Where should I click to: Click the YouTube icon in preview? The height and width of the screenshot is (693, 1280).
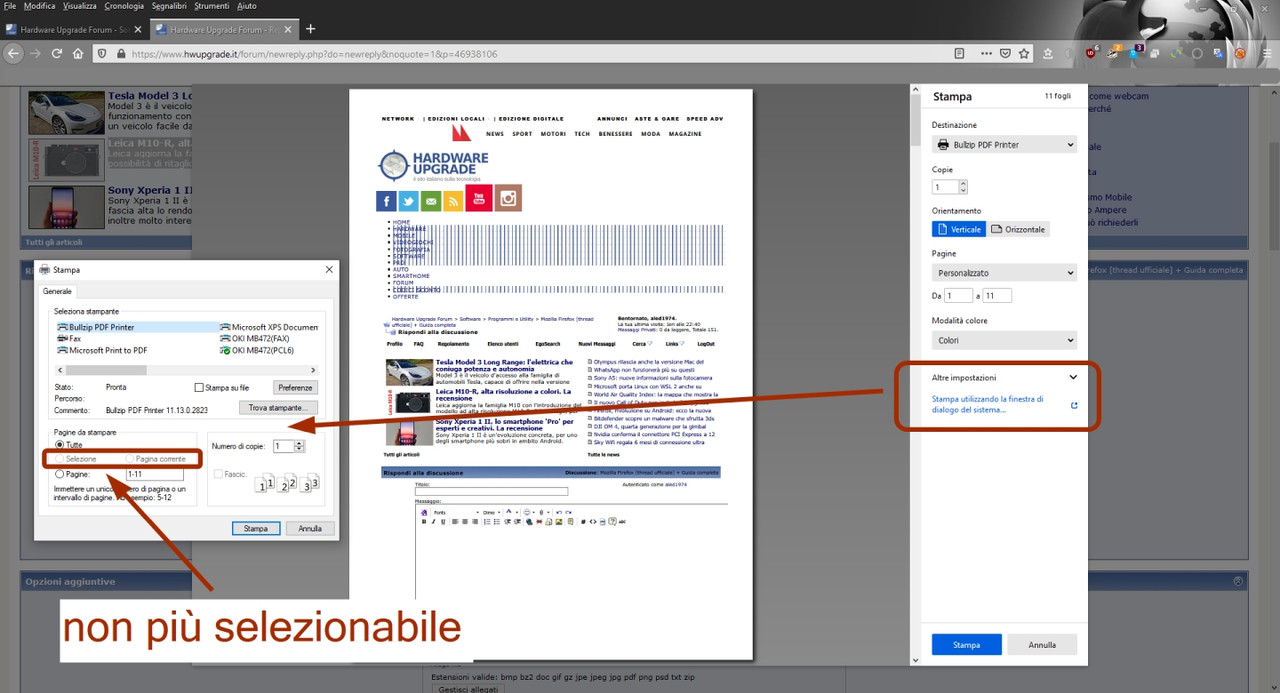coord(479,197)
